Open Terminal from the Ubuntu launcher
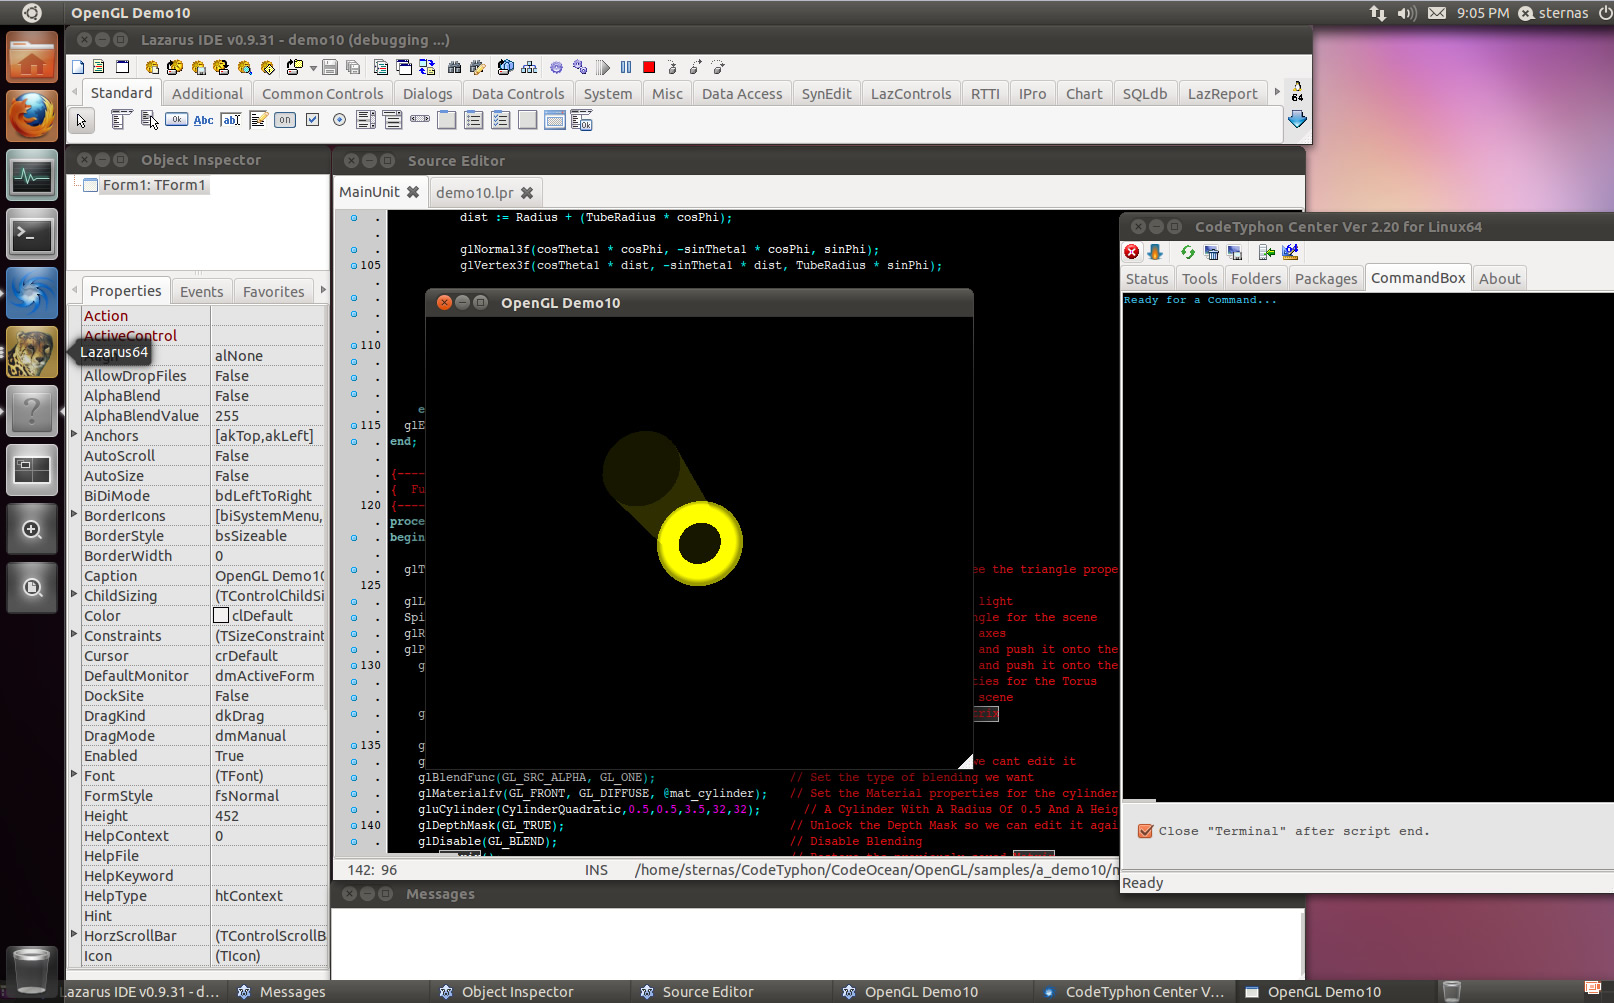Image resolution: width=1614 pixels, height=1003 pixels. click(x=32, y=234)
